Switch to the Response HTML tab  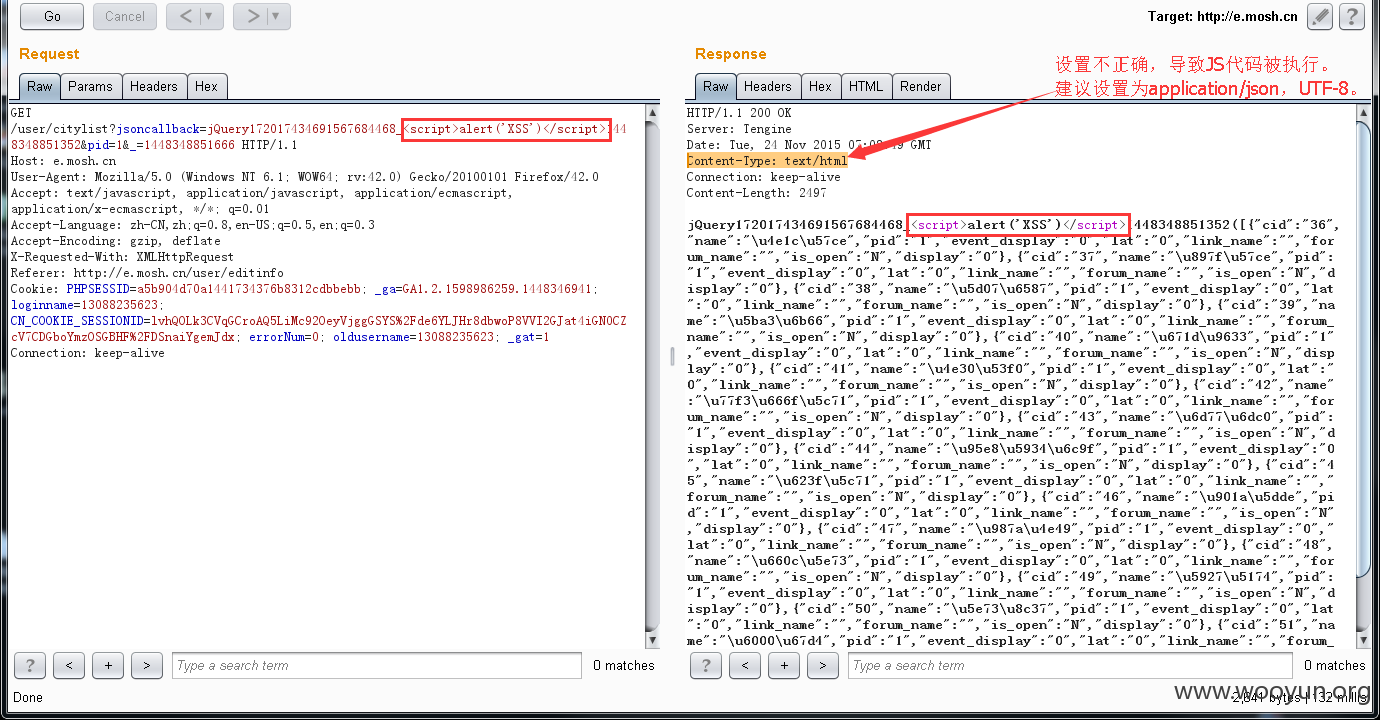[866, 87]
